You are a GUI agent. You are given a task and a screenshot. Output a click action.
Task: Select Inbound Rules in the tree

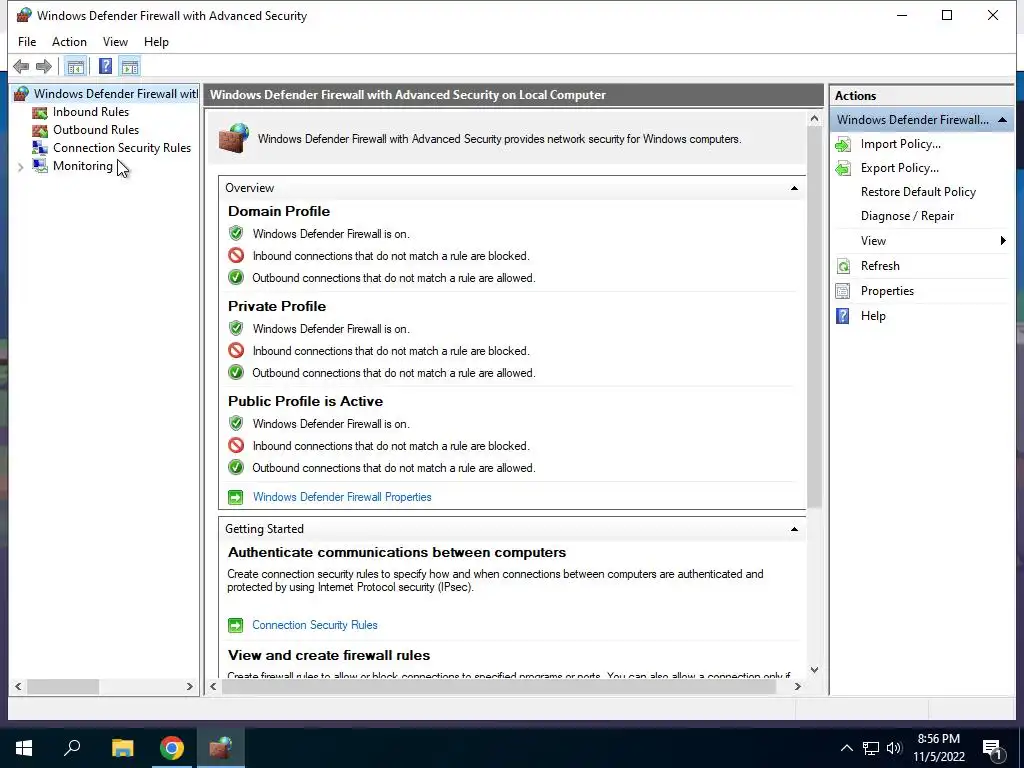(91, 112)
